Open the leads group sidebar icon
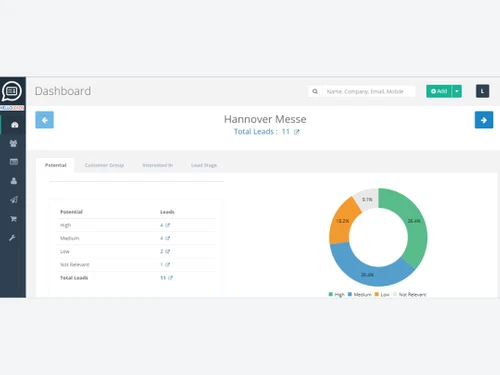Viewport: 500px width, 375px height. coord(13,143)
